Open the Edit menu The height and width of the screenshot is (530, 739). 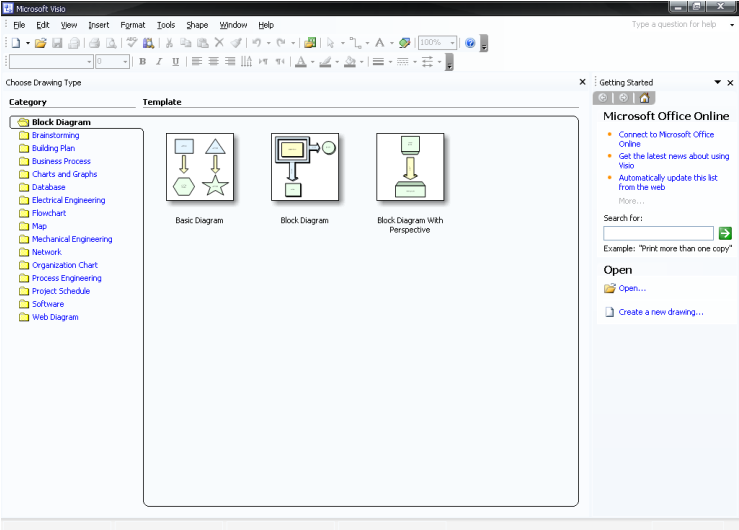click(43, 25)
